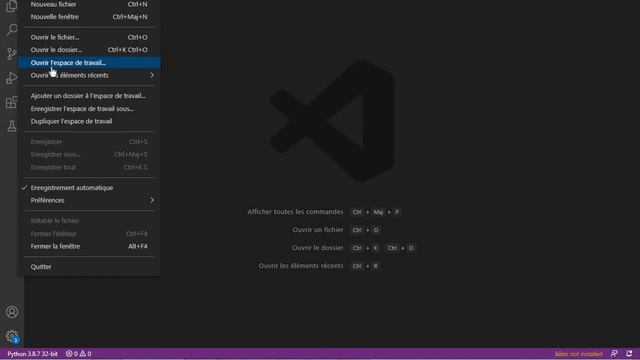Select Ouvrir le fichier... menu entry
Viewport: 640px width, 360px height.
click(89, 37)
